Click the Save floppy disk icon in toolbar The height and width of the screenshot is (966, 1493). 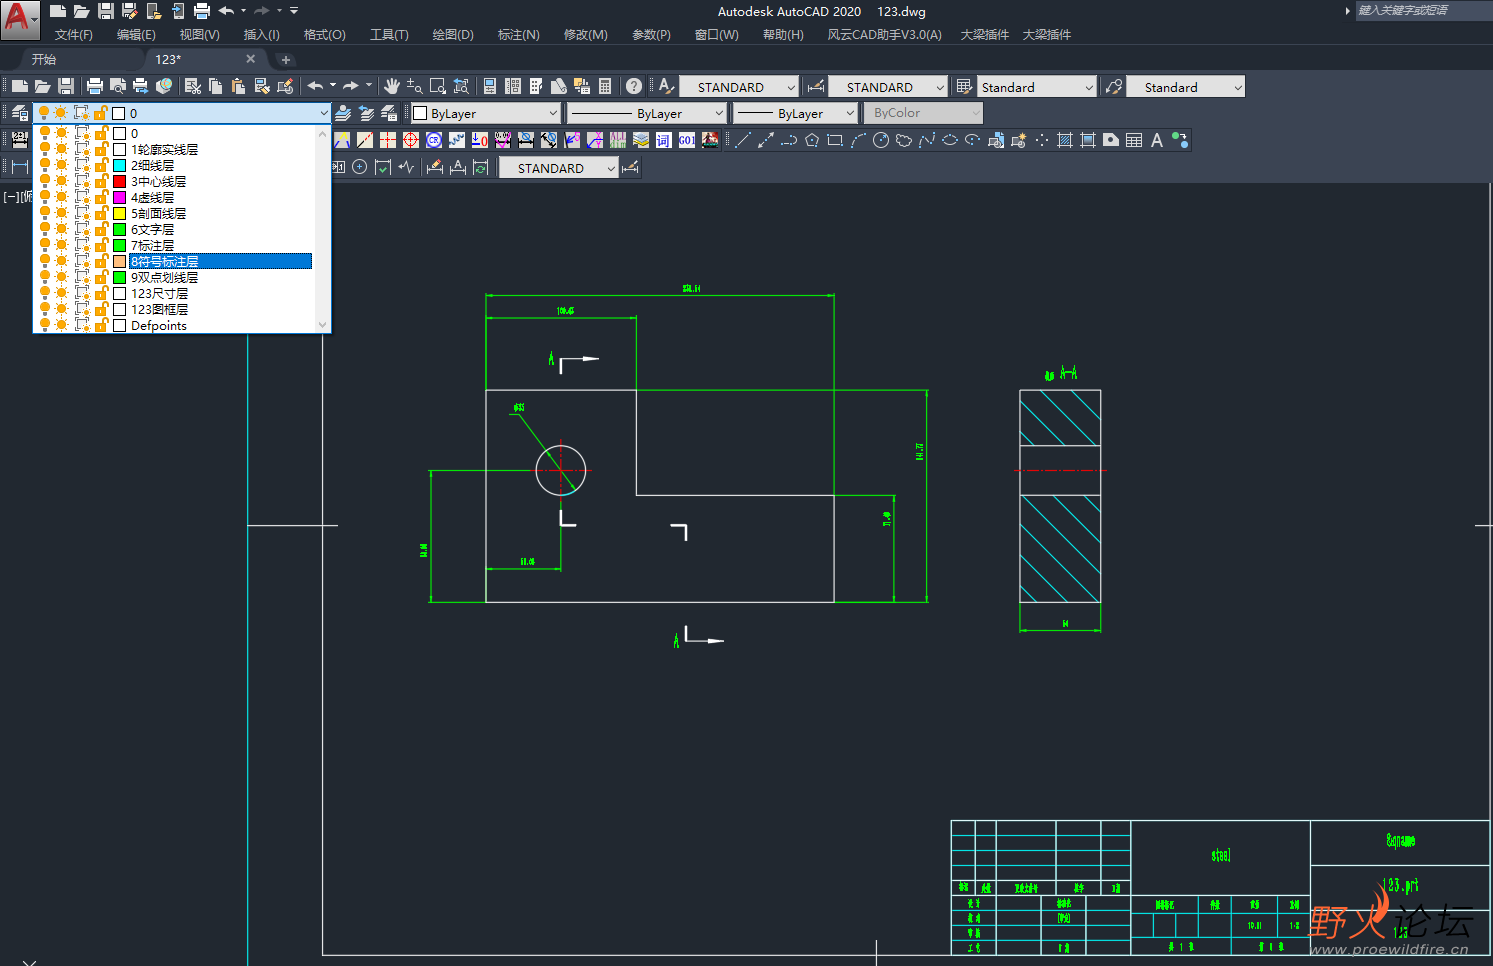coord(66,86)
